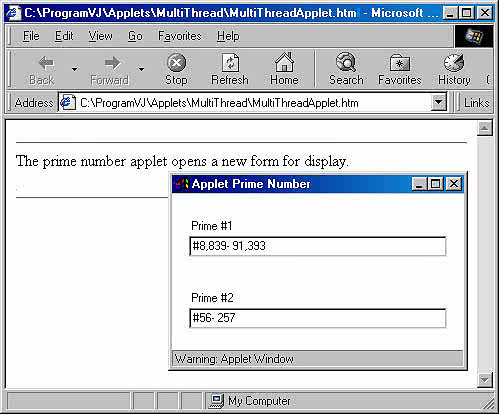The width and height of the screenshot is (499, 414).
Task: Click the Back arrow toolbar icon
Action: [x=46, y=63]
